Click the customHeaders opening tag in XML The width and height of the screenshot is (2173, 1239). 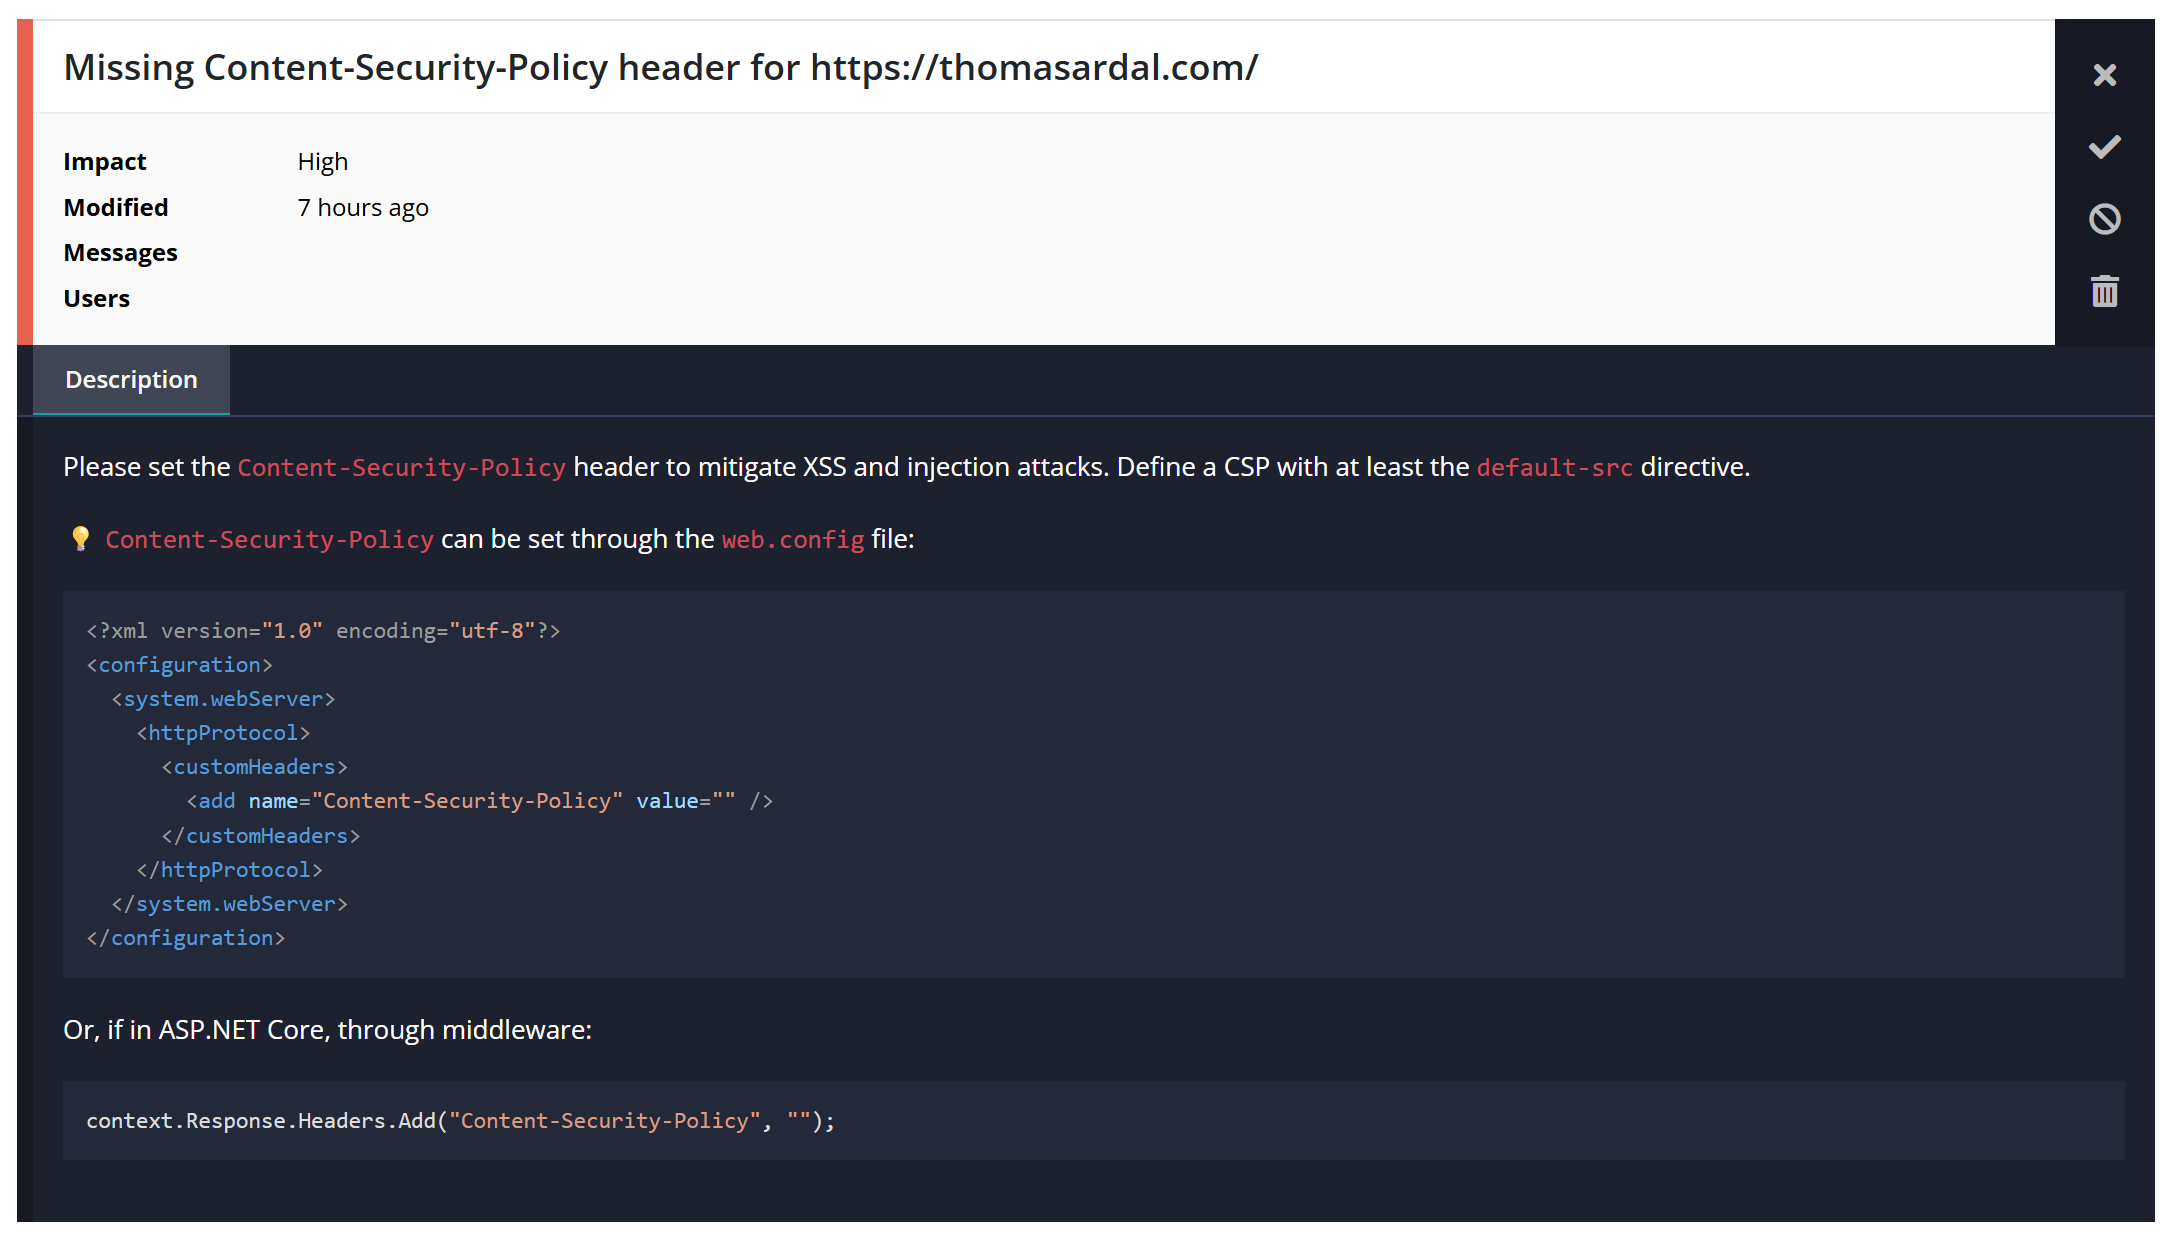[x=254, y=767]
